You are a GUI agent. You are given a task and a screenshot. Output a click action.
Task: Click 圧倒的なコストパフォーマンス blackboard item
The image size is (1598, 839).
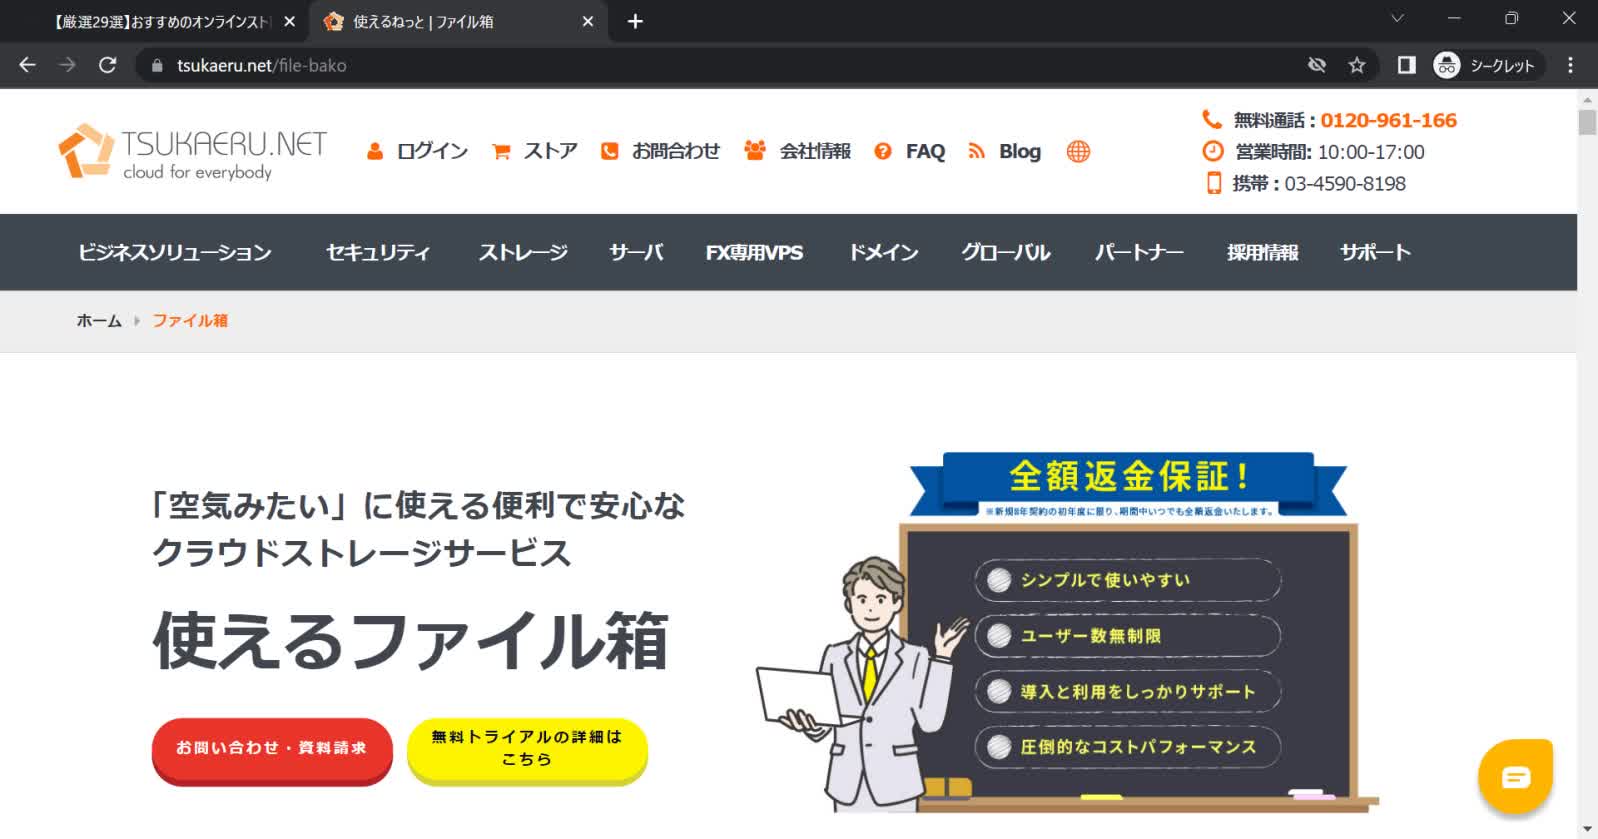pos(1128,747)
